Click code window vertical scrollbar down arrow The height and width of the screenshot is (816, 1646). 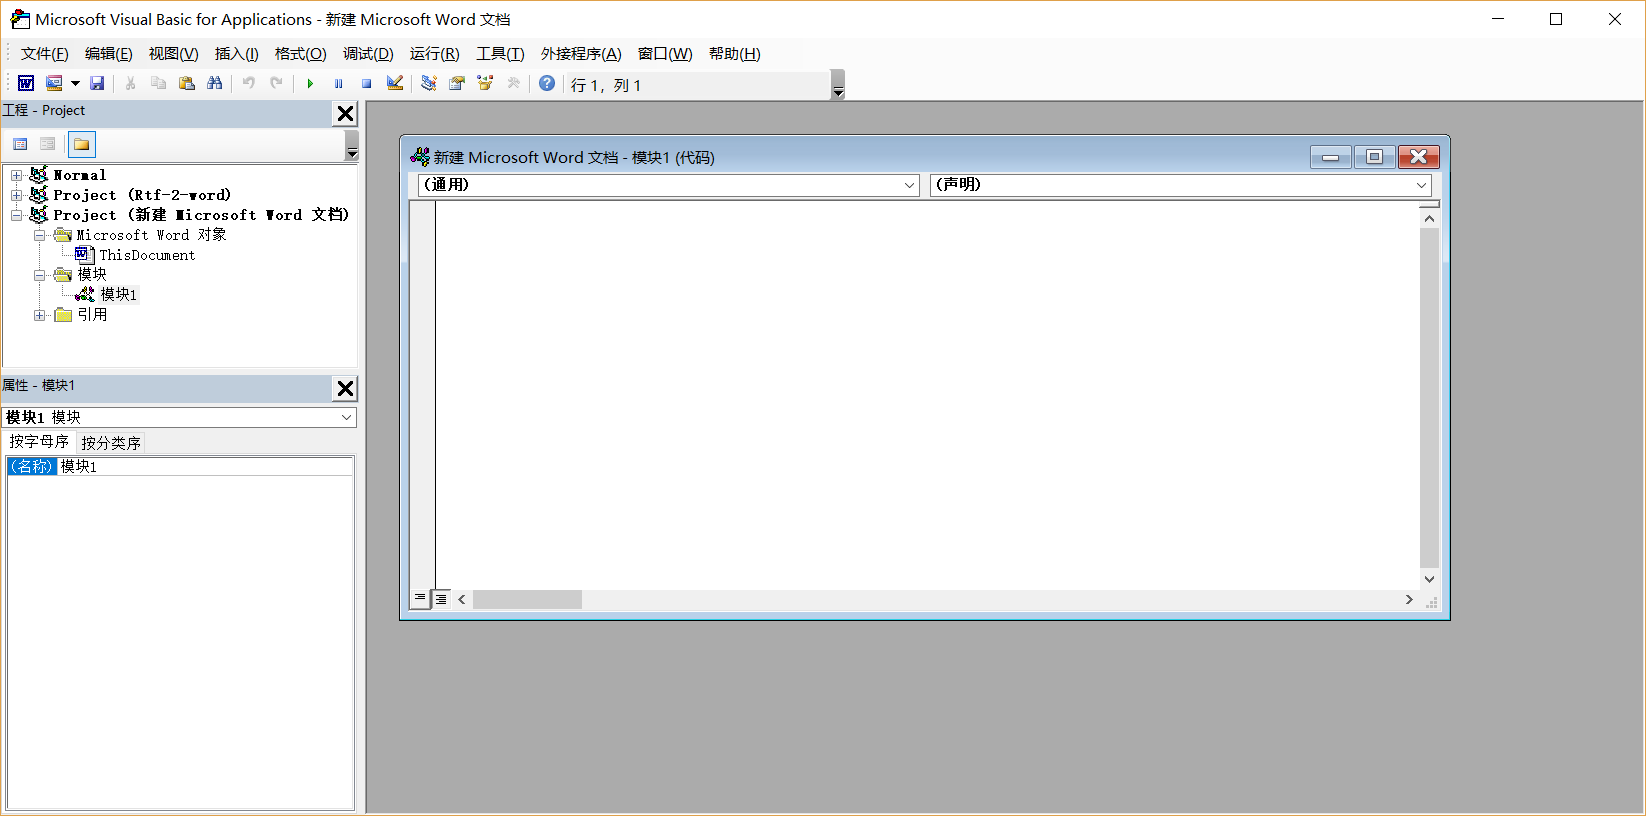1429,579
